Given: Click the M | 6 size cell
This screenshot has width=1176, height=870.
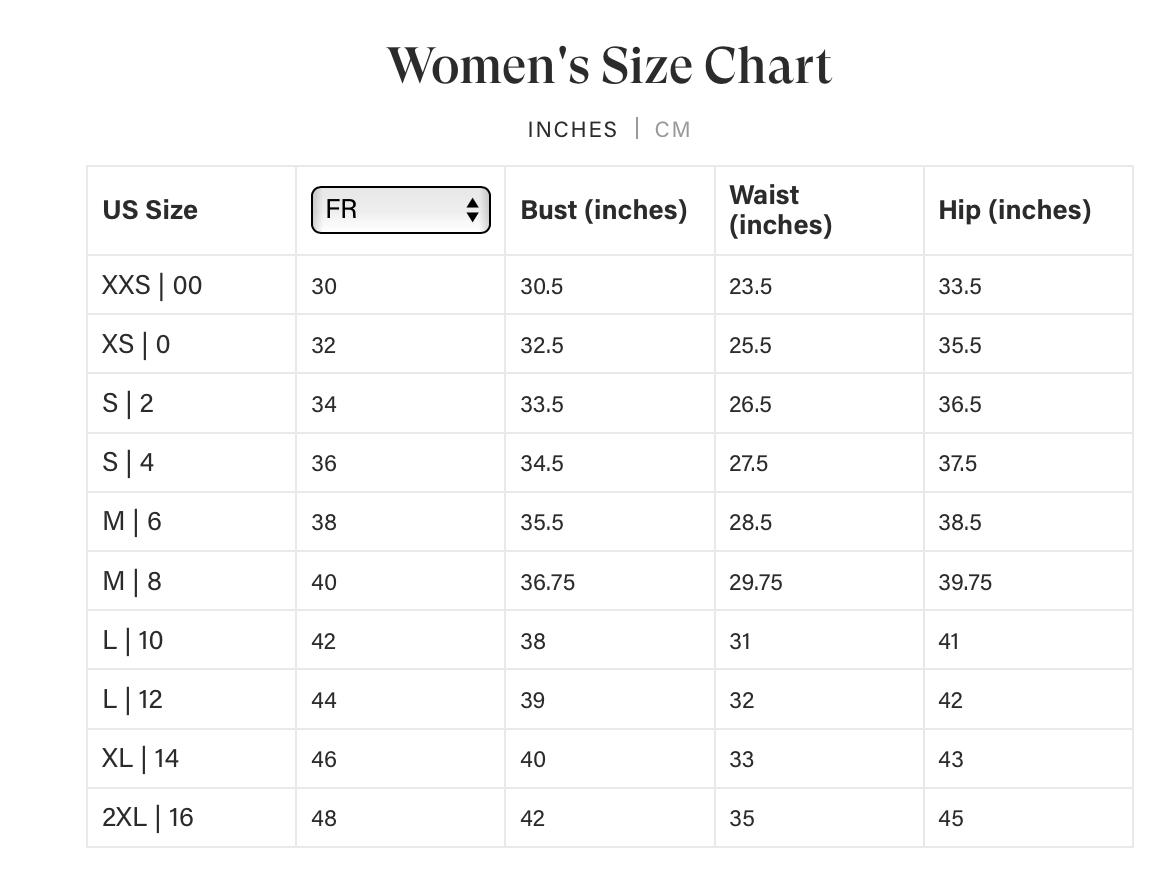Looking at the screenshot, I should pyautogui.click(x=132, y=522).
